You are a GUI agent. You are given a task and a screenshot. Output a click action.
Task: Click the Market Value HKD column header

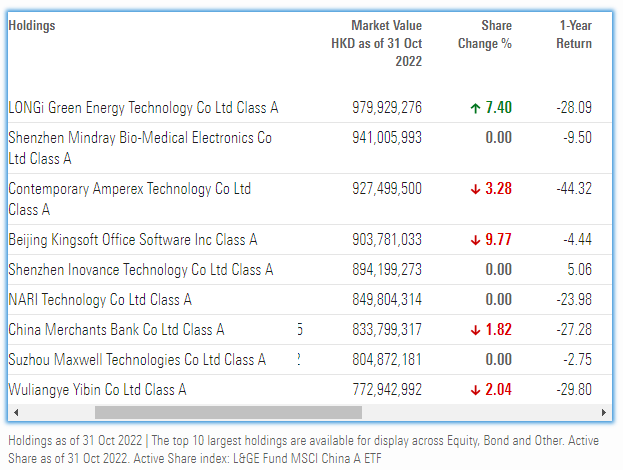(x=377, y=43)
